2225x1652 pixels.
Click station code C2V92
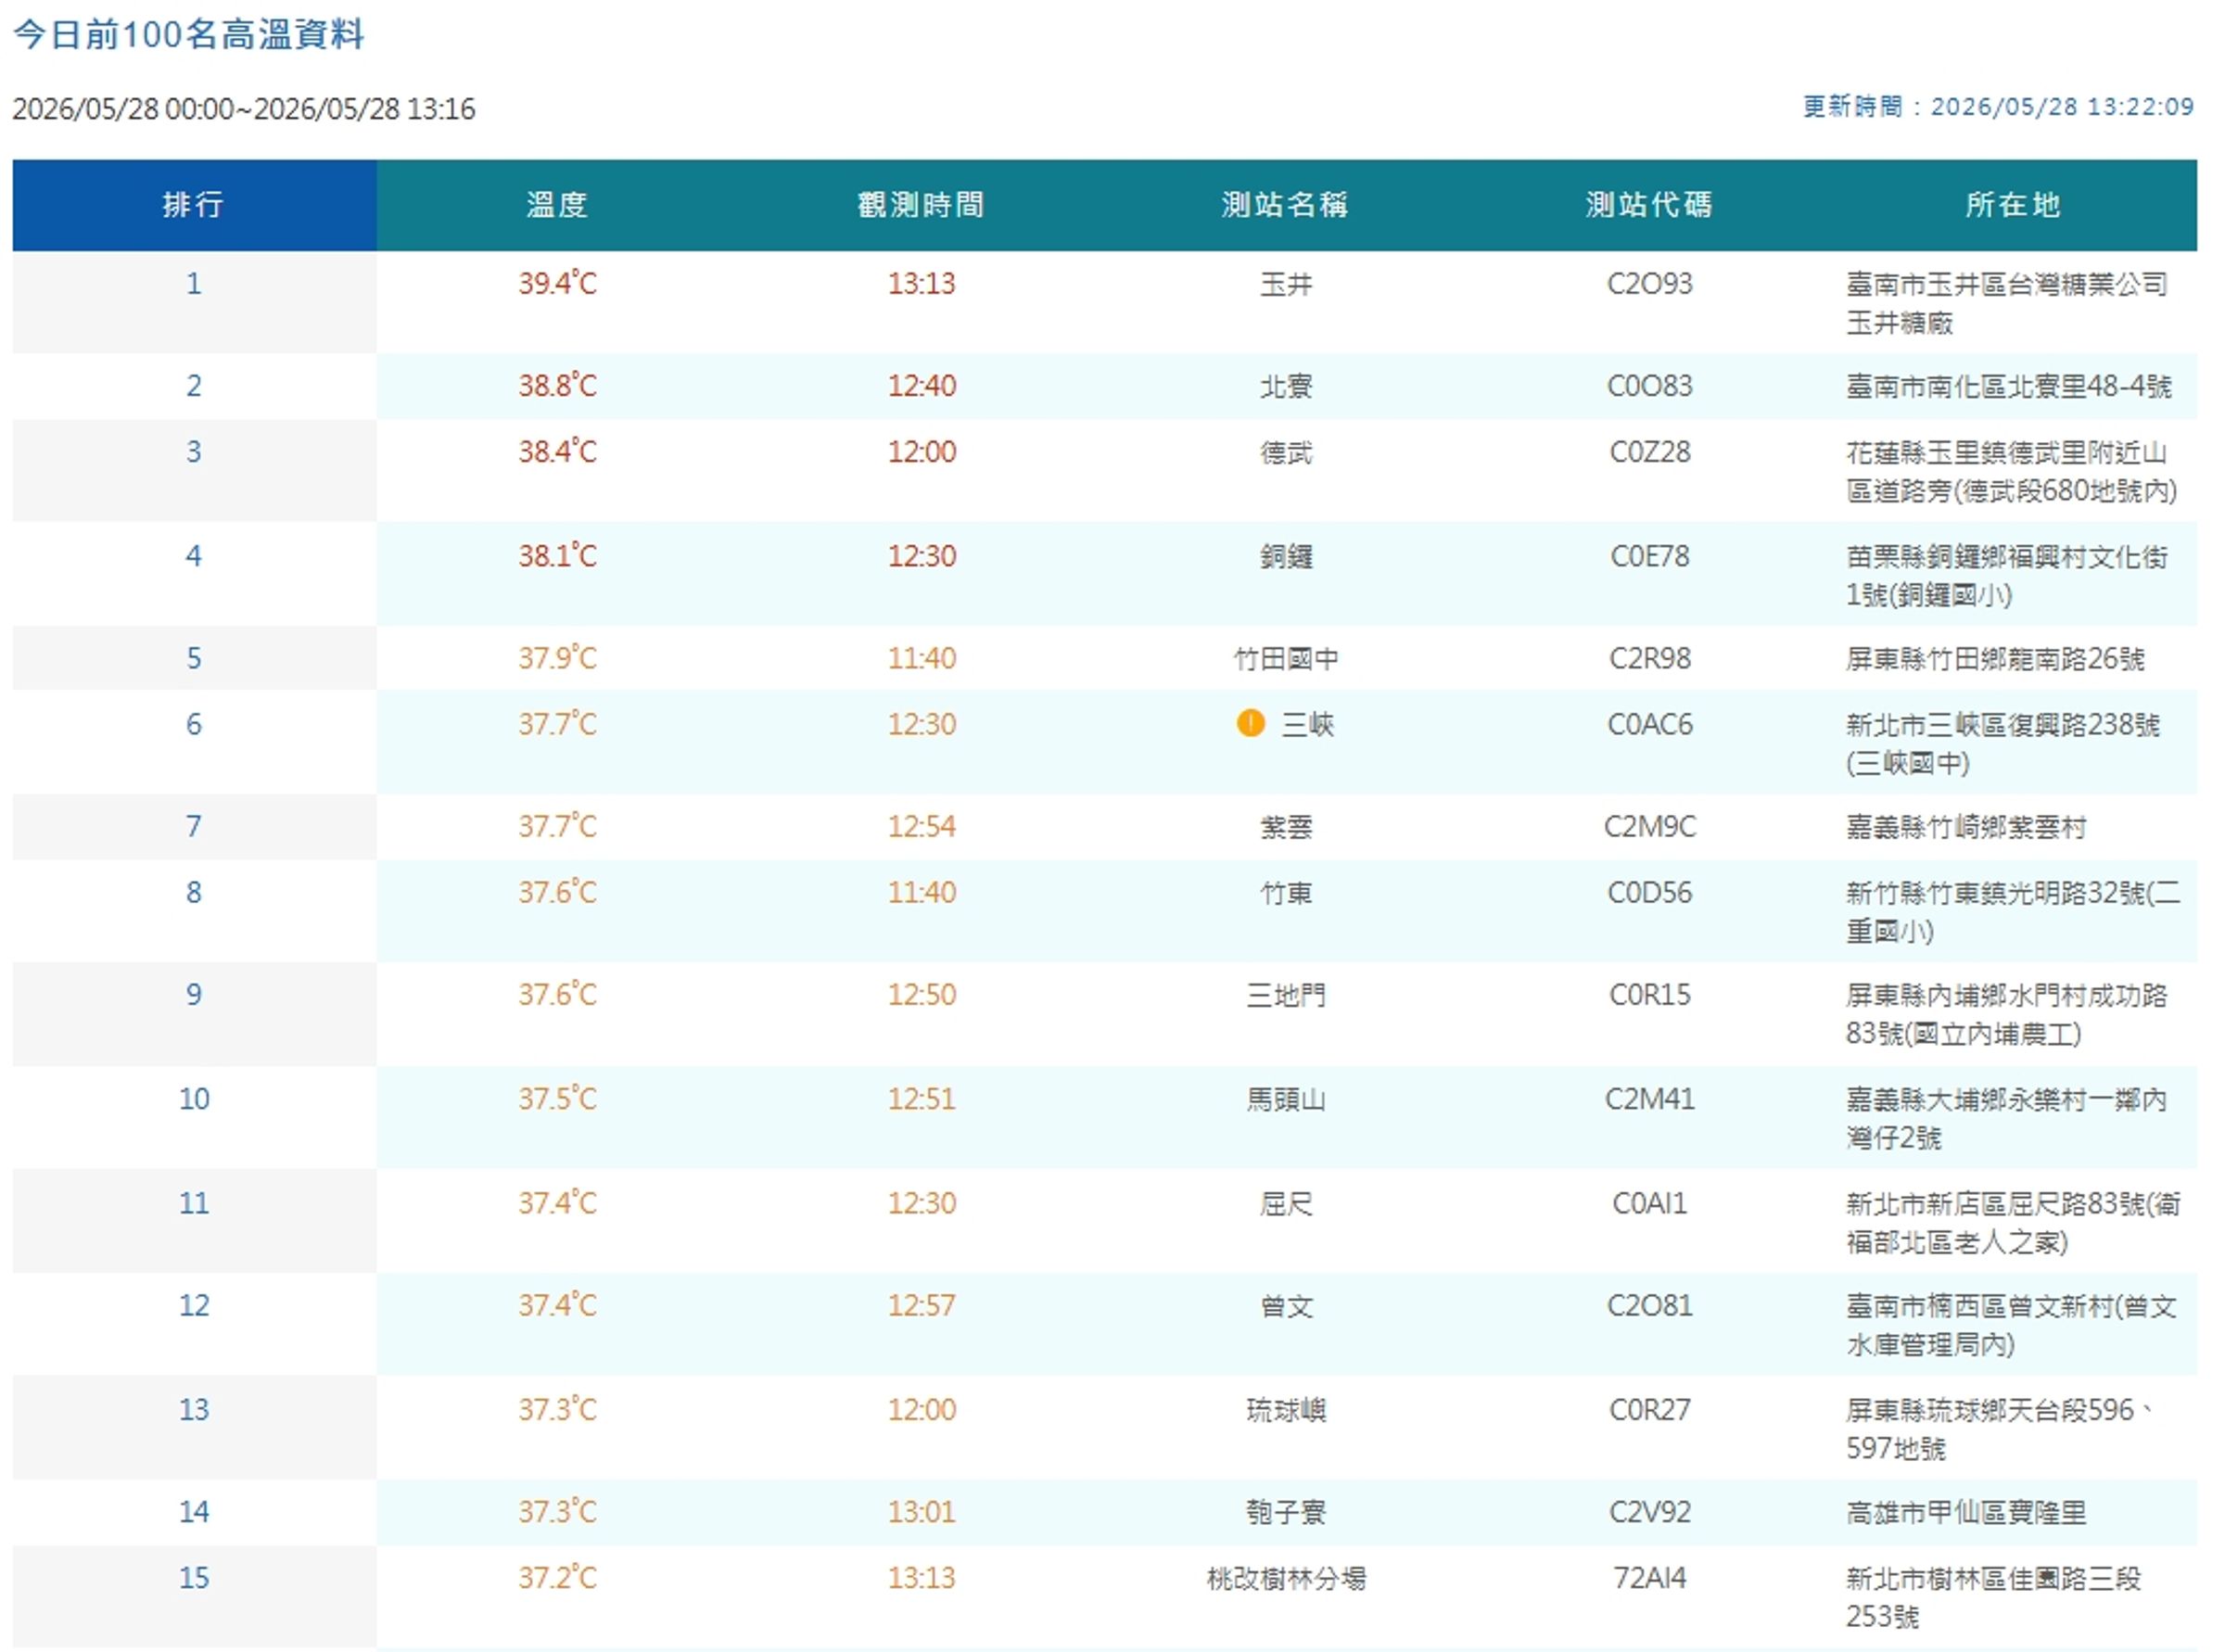point(1650,1512)
